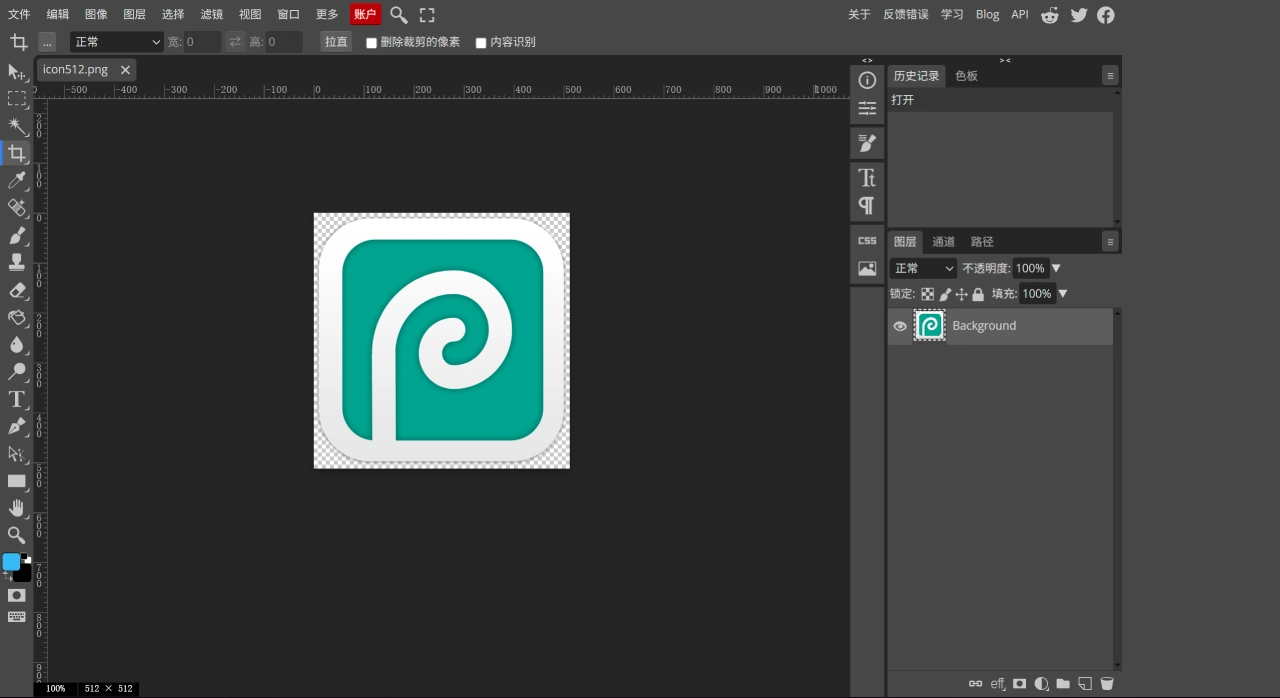Click the 拉直 straighten button
The width and height of the screenshot is (1280, 698).
[x=336, y=42]
